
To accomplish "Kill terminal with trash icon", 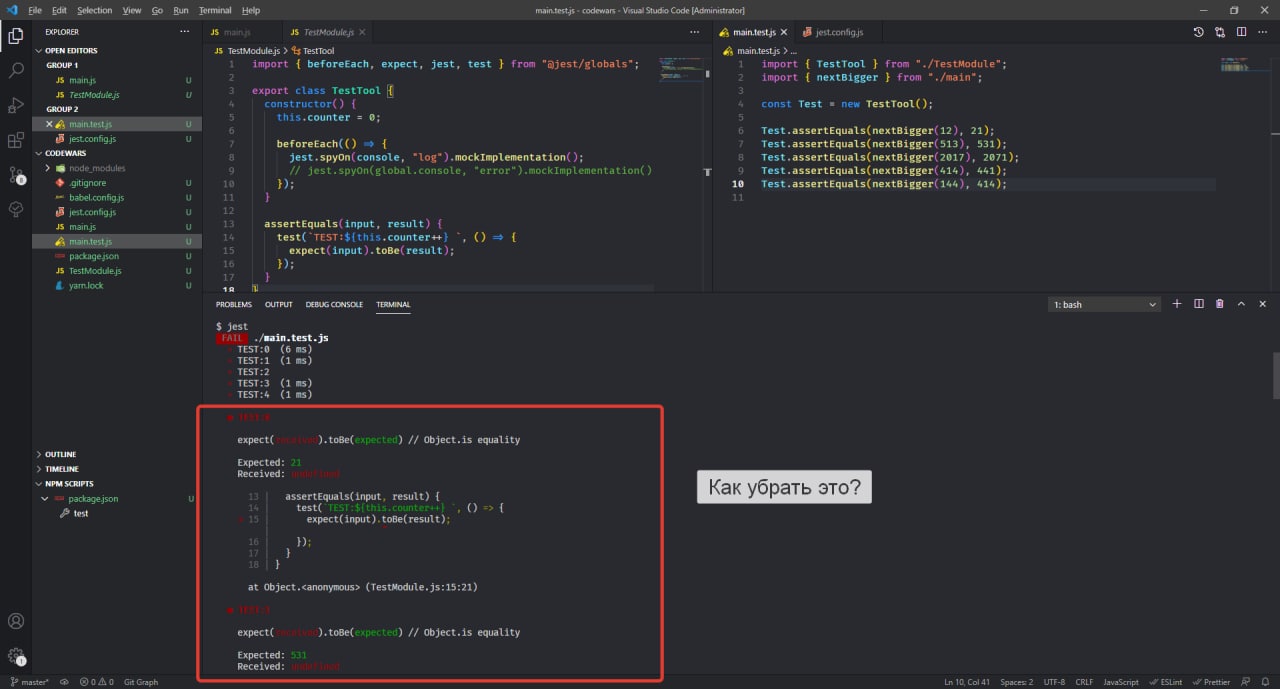I will (1219, 304).
